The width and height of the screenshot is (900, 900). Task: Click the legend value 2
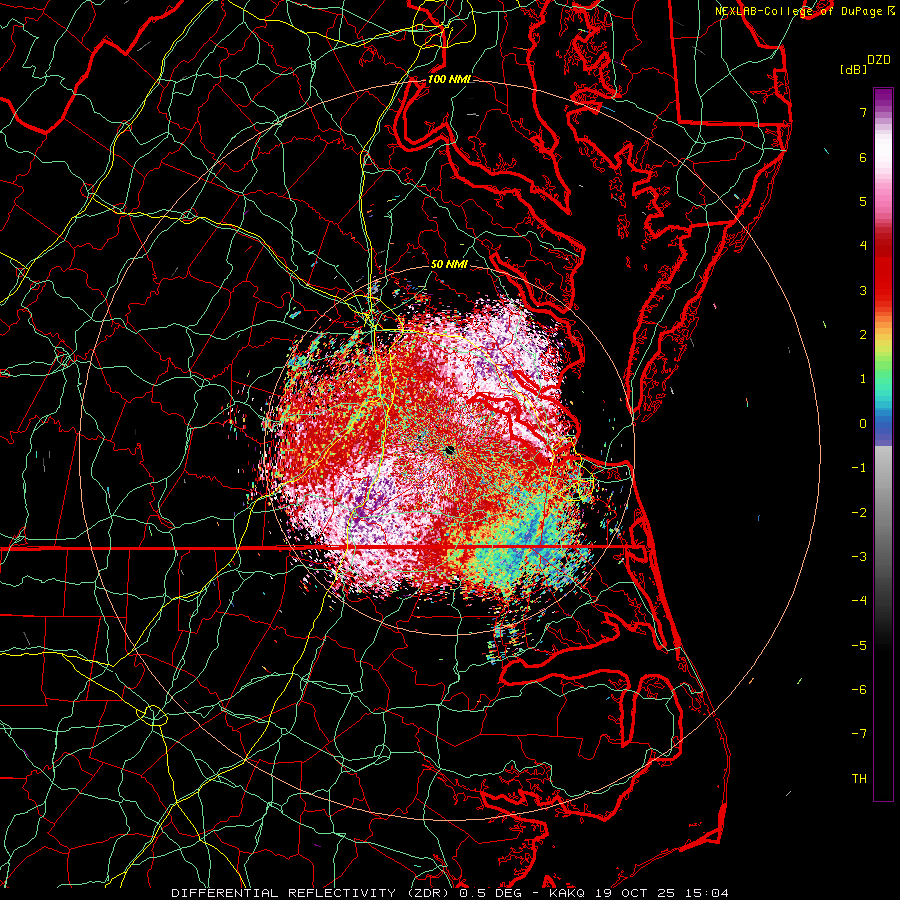863,335
